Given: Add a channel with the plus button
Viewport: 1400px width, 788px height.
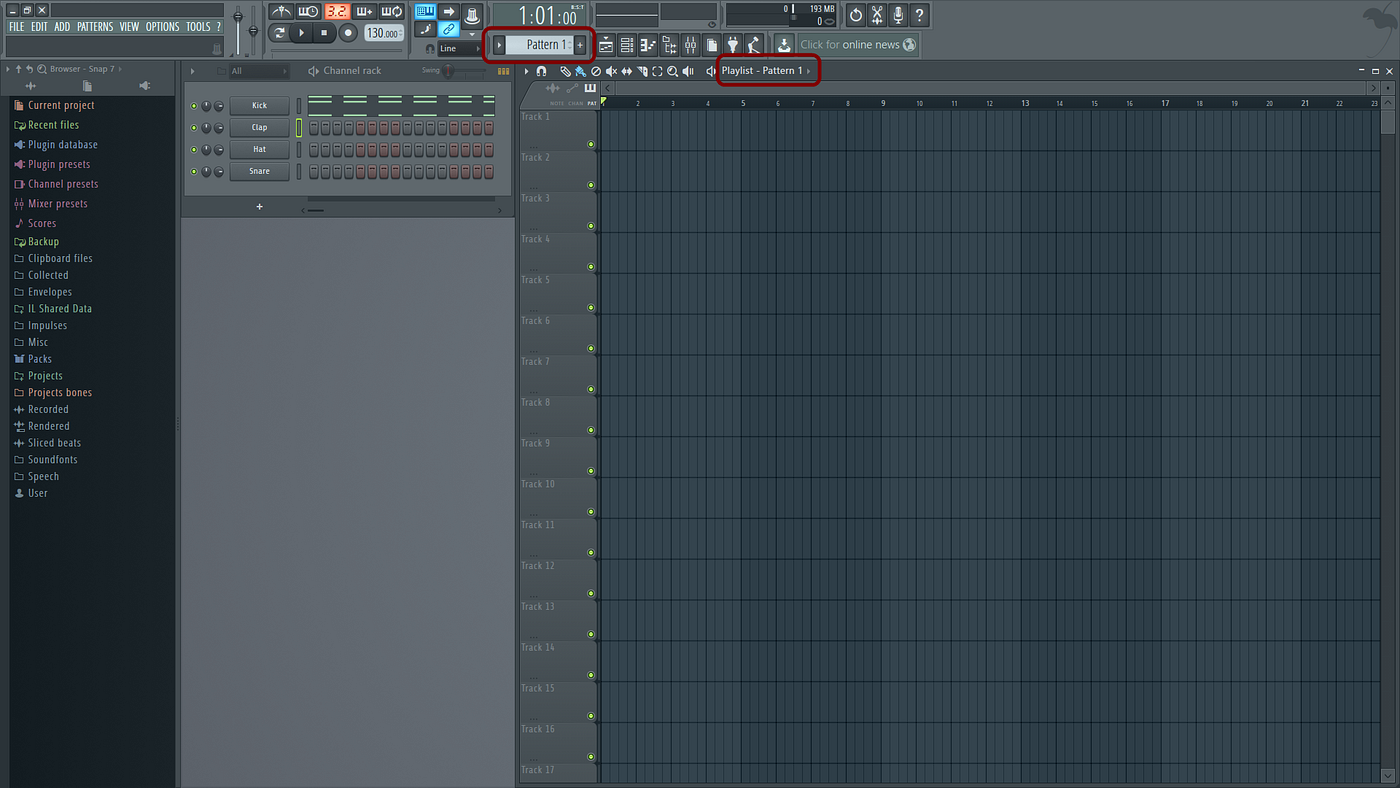Looking at the screenshot, I should (x=259, y=206).
